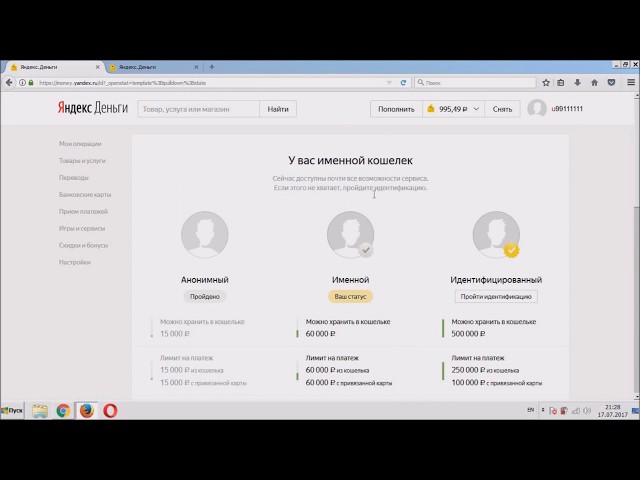Click the Firefox back arrow button
Viewport: 640px width, 480px height.
click(x=9, y=83)
